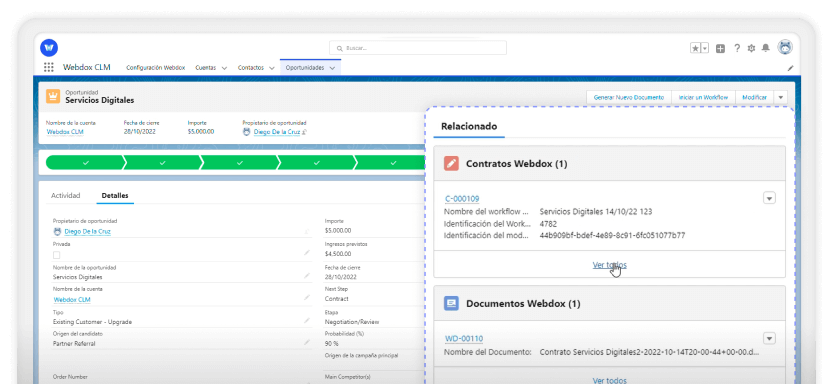The height and width of the screenshot is (384, 832).
Task: Open the Contratos Webdox (1) heading
Action: (x=516, y=164)
